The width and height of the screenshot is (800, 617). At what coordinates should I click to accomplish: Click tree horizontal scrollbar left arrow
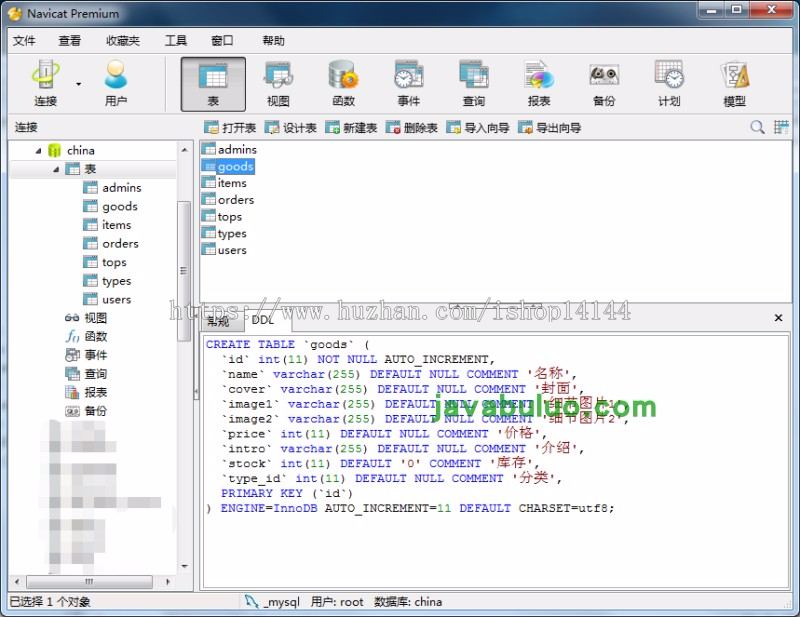pos(17,582)
